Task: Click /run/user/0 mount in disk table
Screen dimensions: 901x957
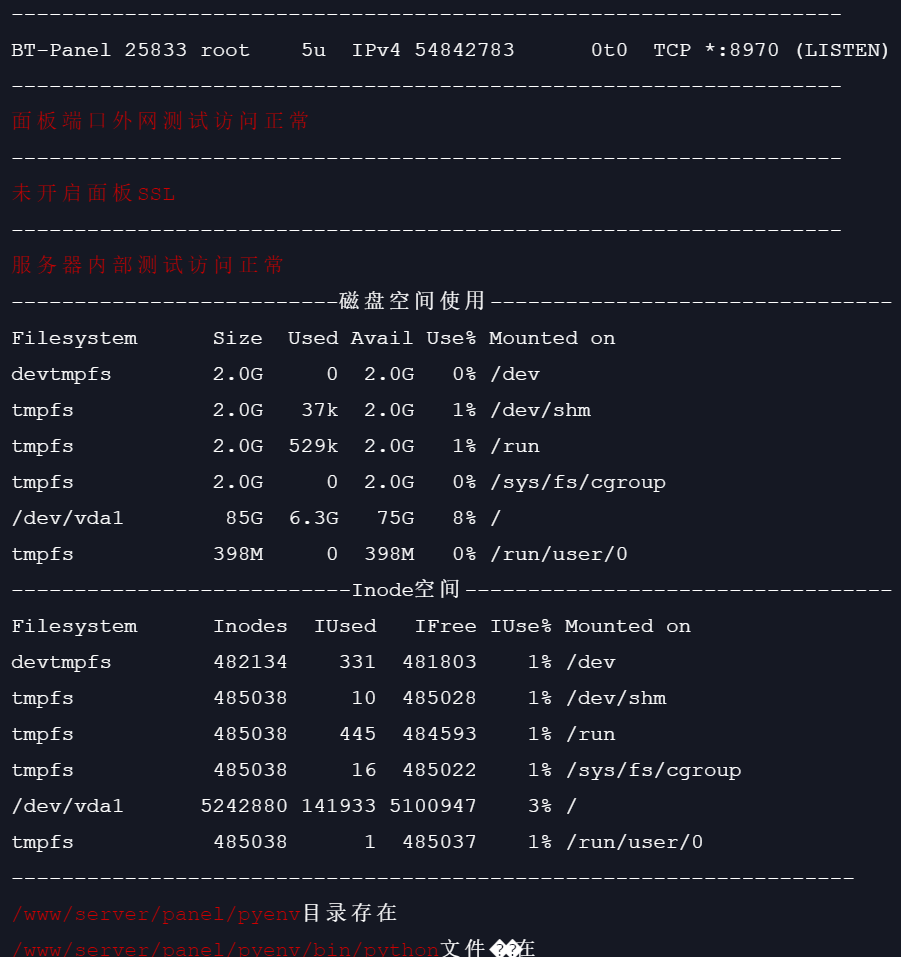Action: tap(559, 554)
